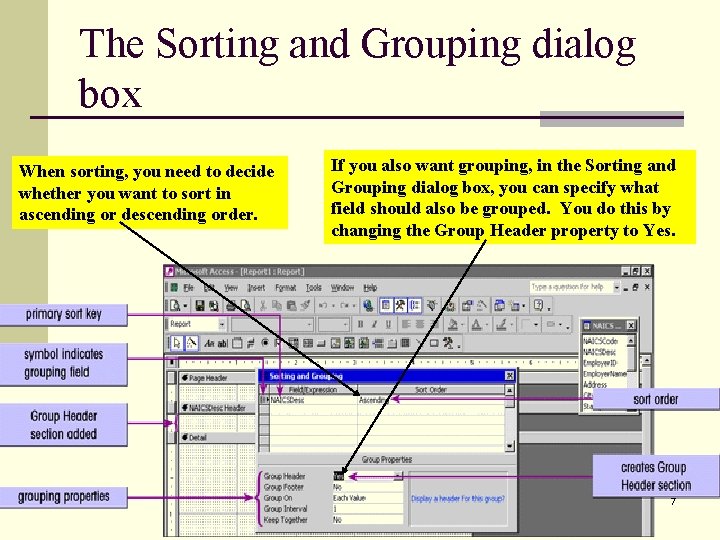The width and height of the screenshot is (720, 540).
Task: Select the Combo Box toolbox tool
Action: (x=293, y=343)
